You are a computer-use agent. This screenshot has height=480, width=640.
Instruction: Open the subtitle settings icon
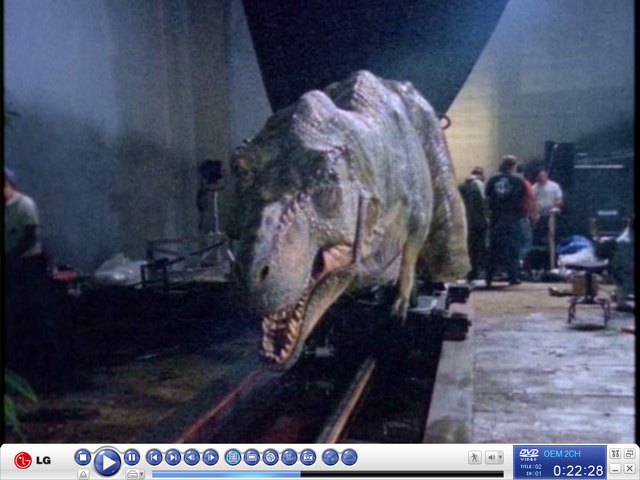point(252,457)
